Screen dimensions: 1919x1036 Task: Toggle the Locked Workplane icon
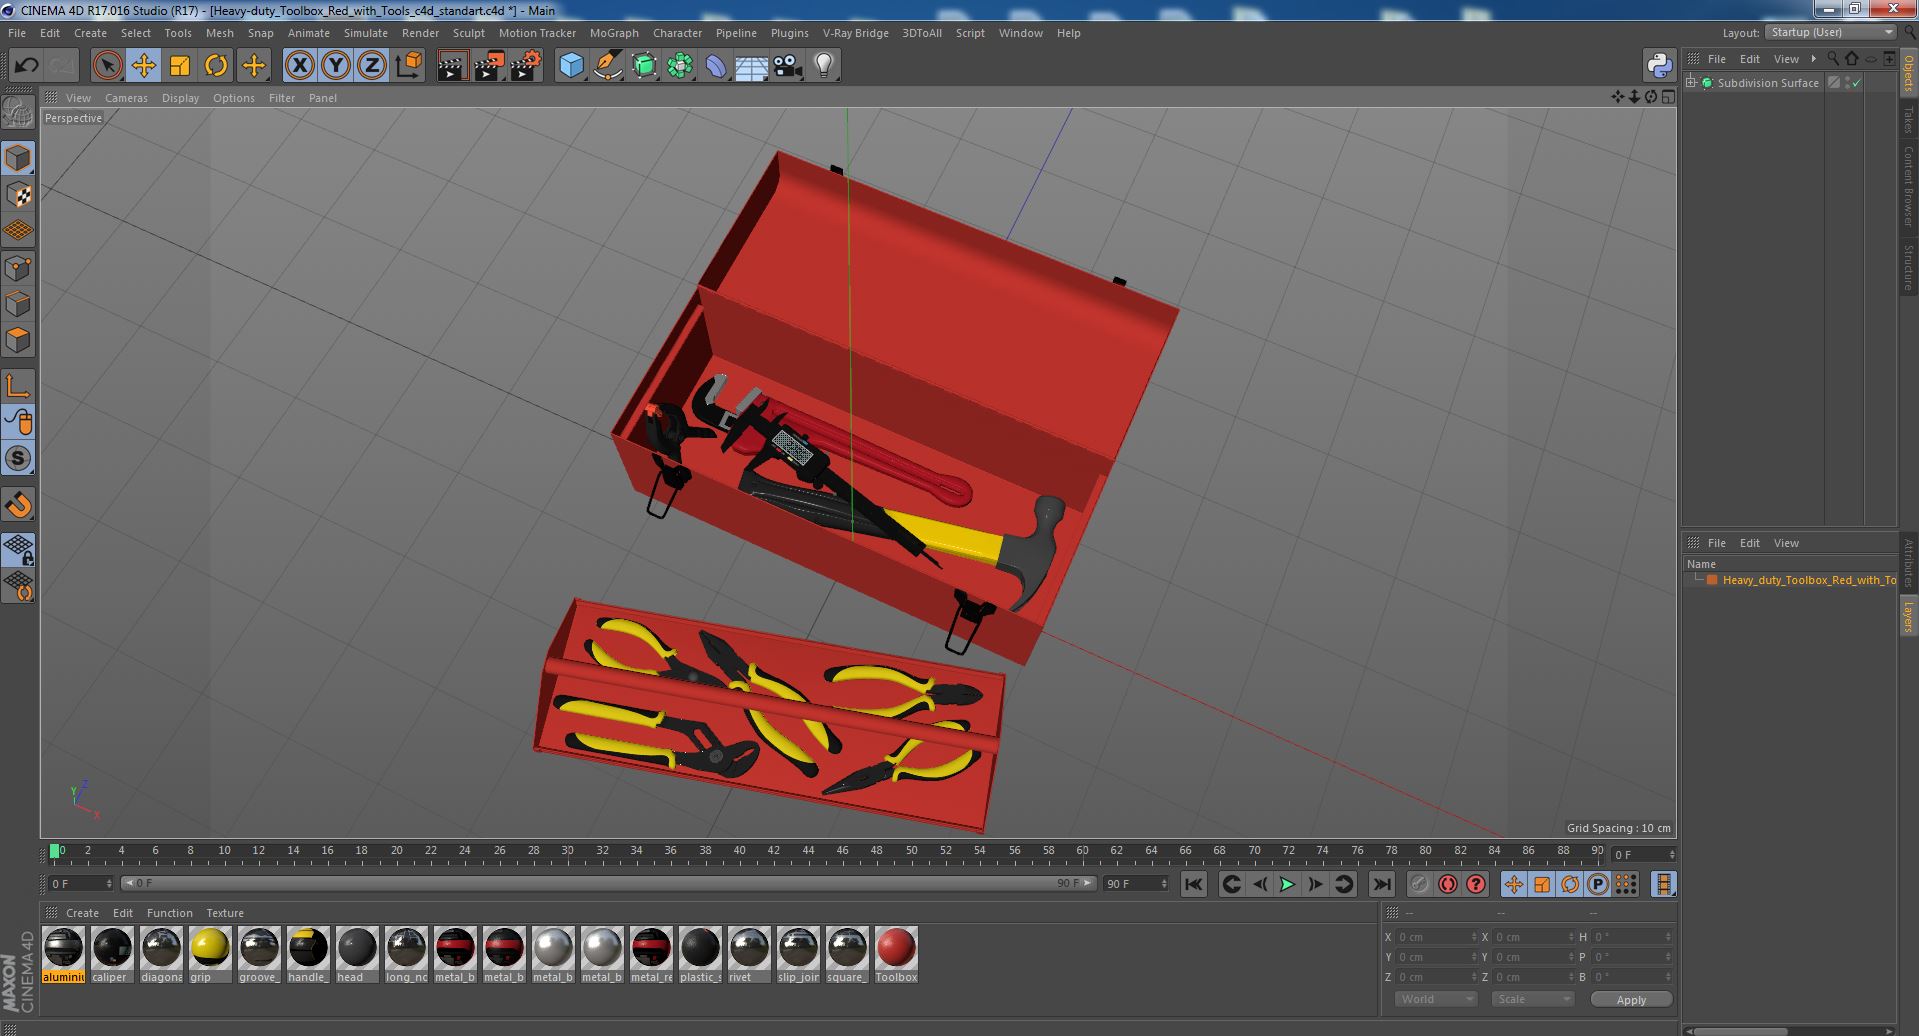click(18, 549)
